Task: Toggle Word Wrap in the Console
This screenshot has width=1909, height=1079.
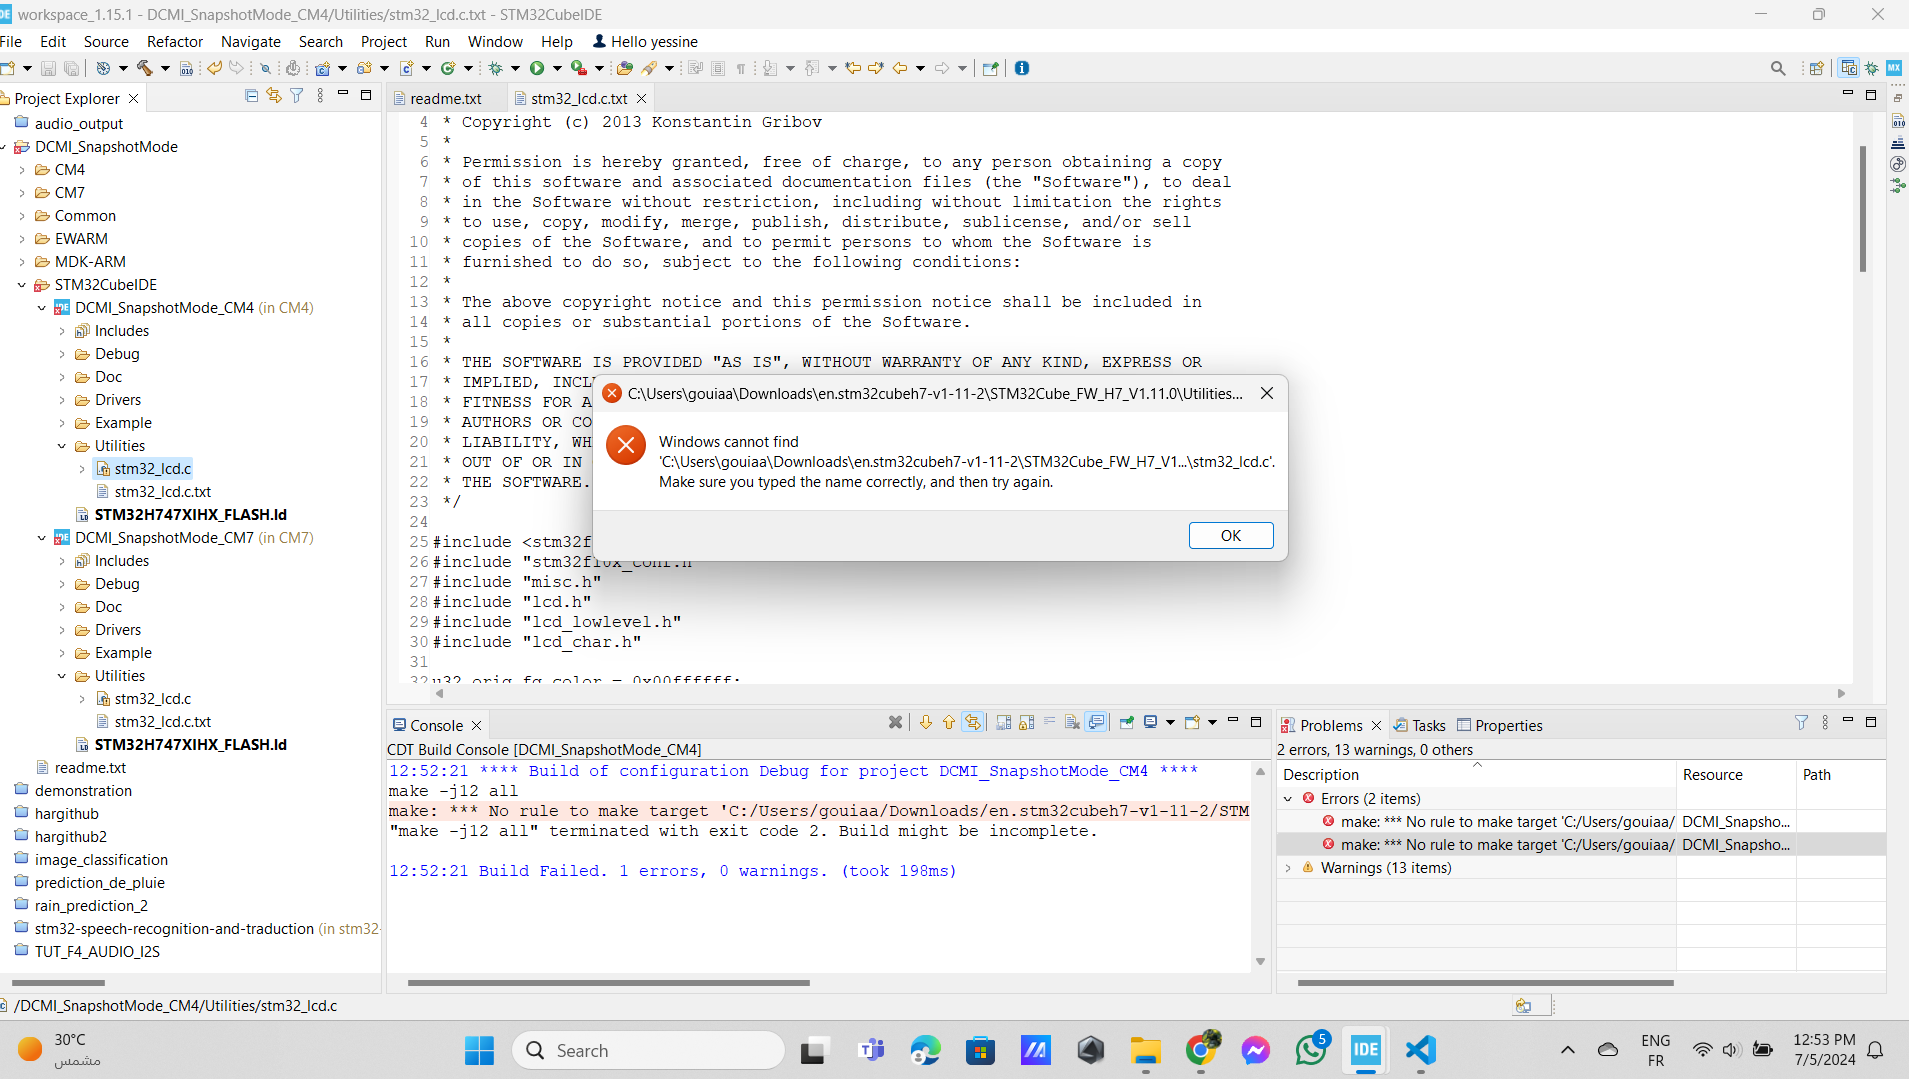Action: pyautogui.click(x=1049, y=722)
